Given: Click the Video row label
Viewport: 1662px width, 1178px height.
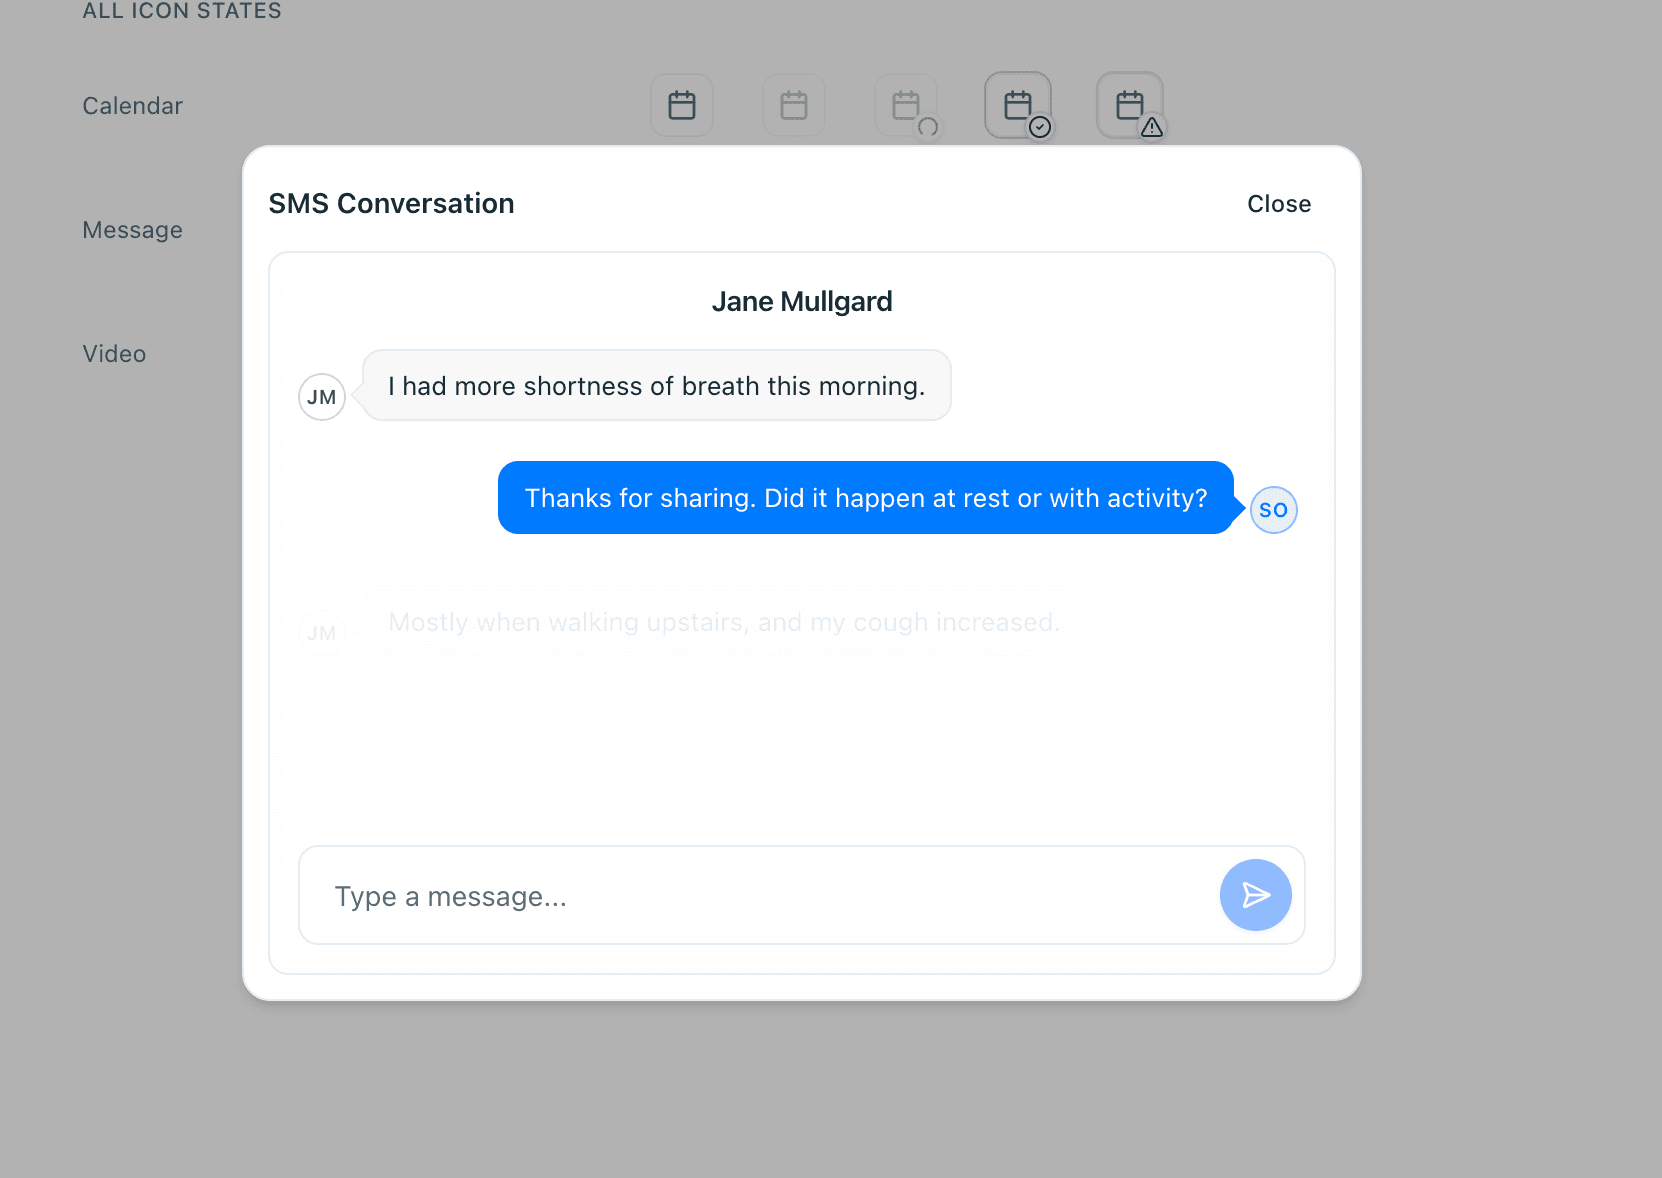Looking at the screenshot, I should (114, 354).
